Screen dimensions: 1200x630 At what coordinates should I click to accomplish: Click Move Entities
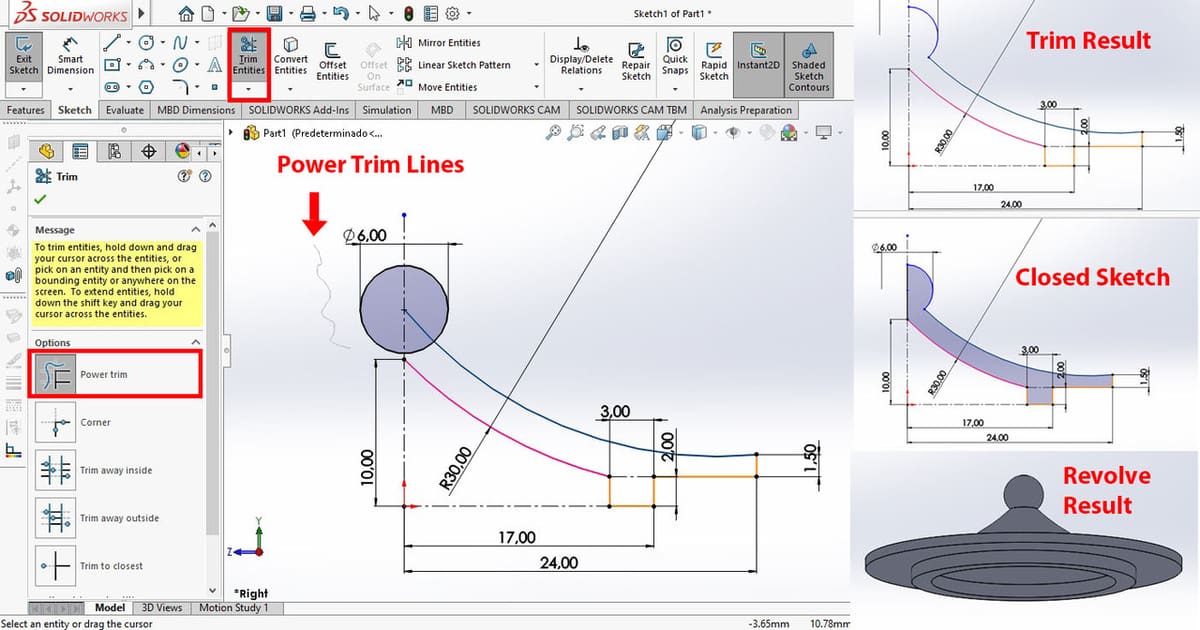(x=437, y=87)
